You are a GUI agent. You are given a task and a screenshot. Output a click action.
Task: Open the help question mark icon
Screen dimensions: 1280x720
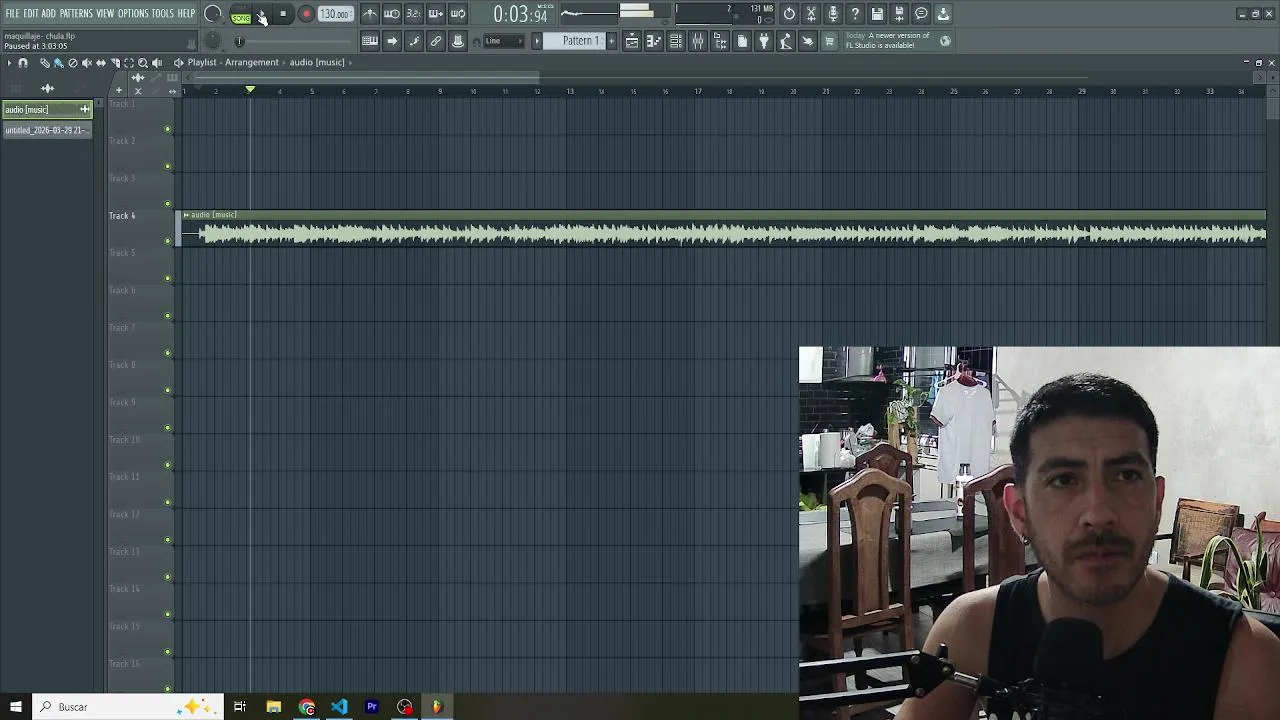tap(855, 14)
